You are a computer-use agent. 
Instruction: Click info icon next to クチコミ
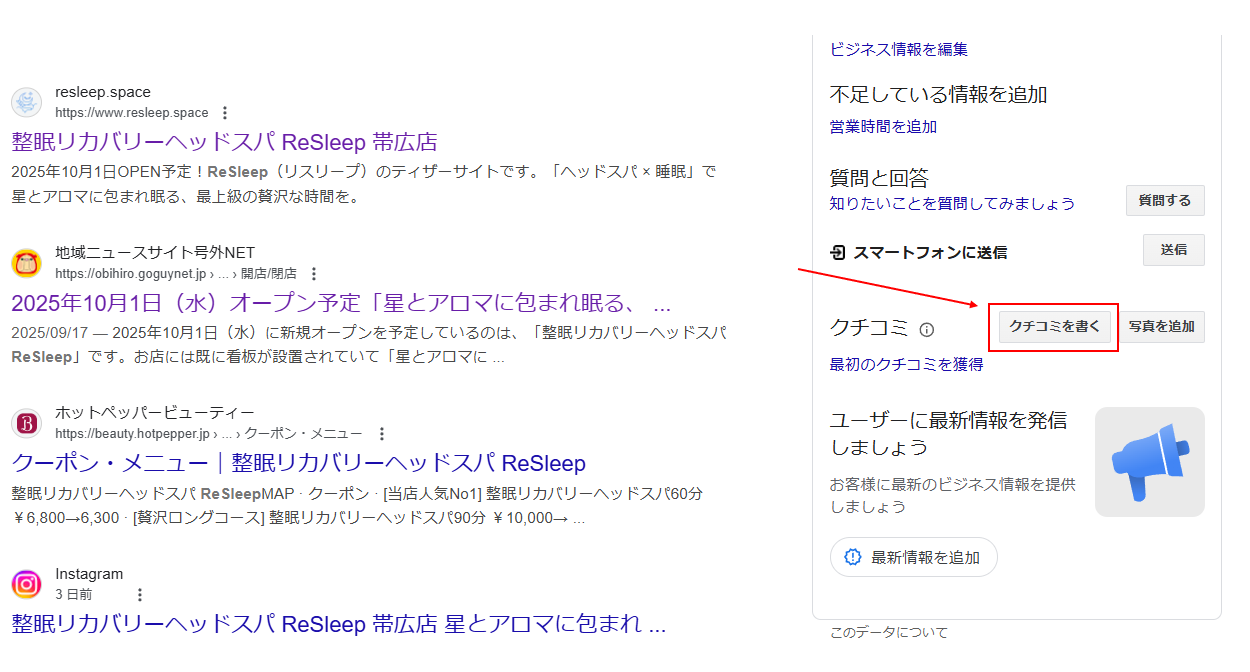point(927,329)
